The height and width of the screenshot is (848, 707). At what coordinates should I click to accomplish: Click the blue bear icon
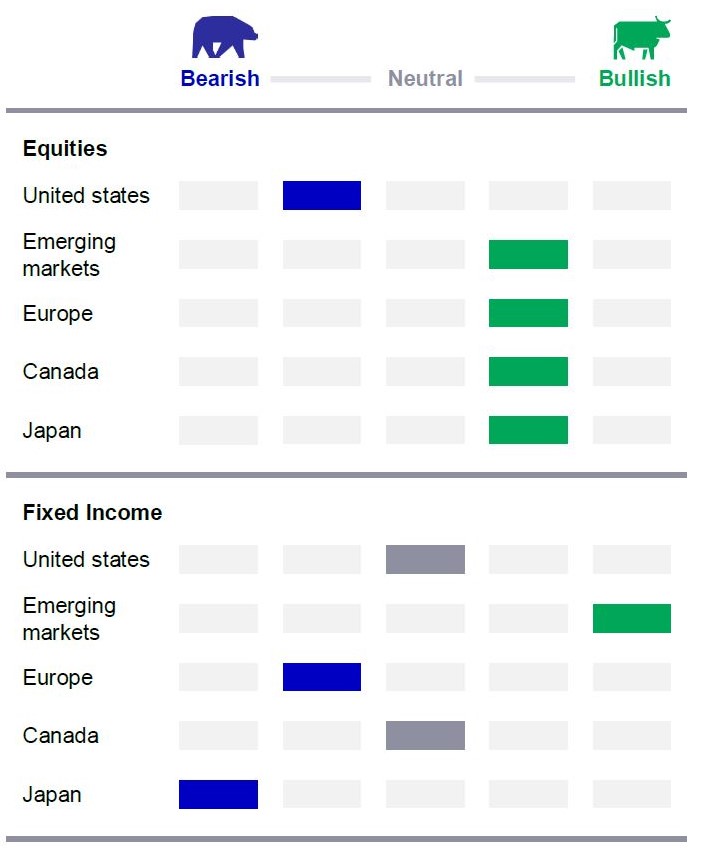pos(224,37)
